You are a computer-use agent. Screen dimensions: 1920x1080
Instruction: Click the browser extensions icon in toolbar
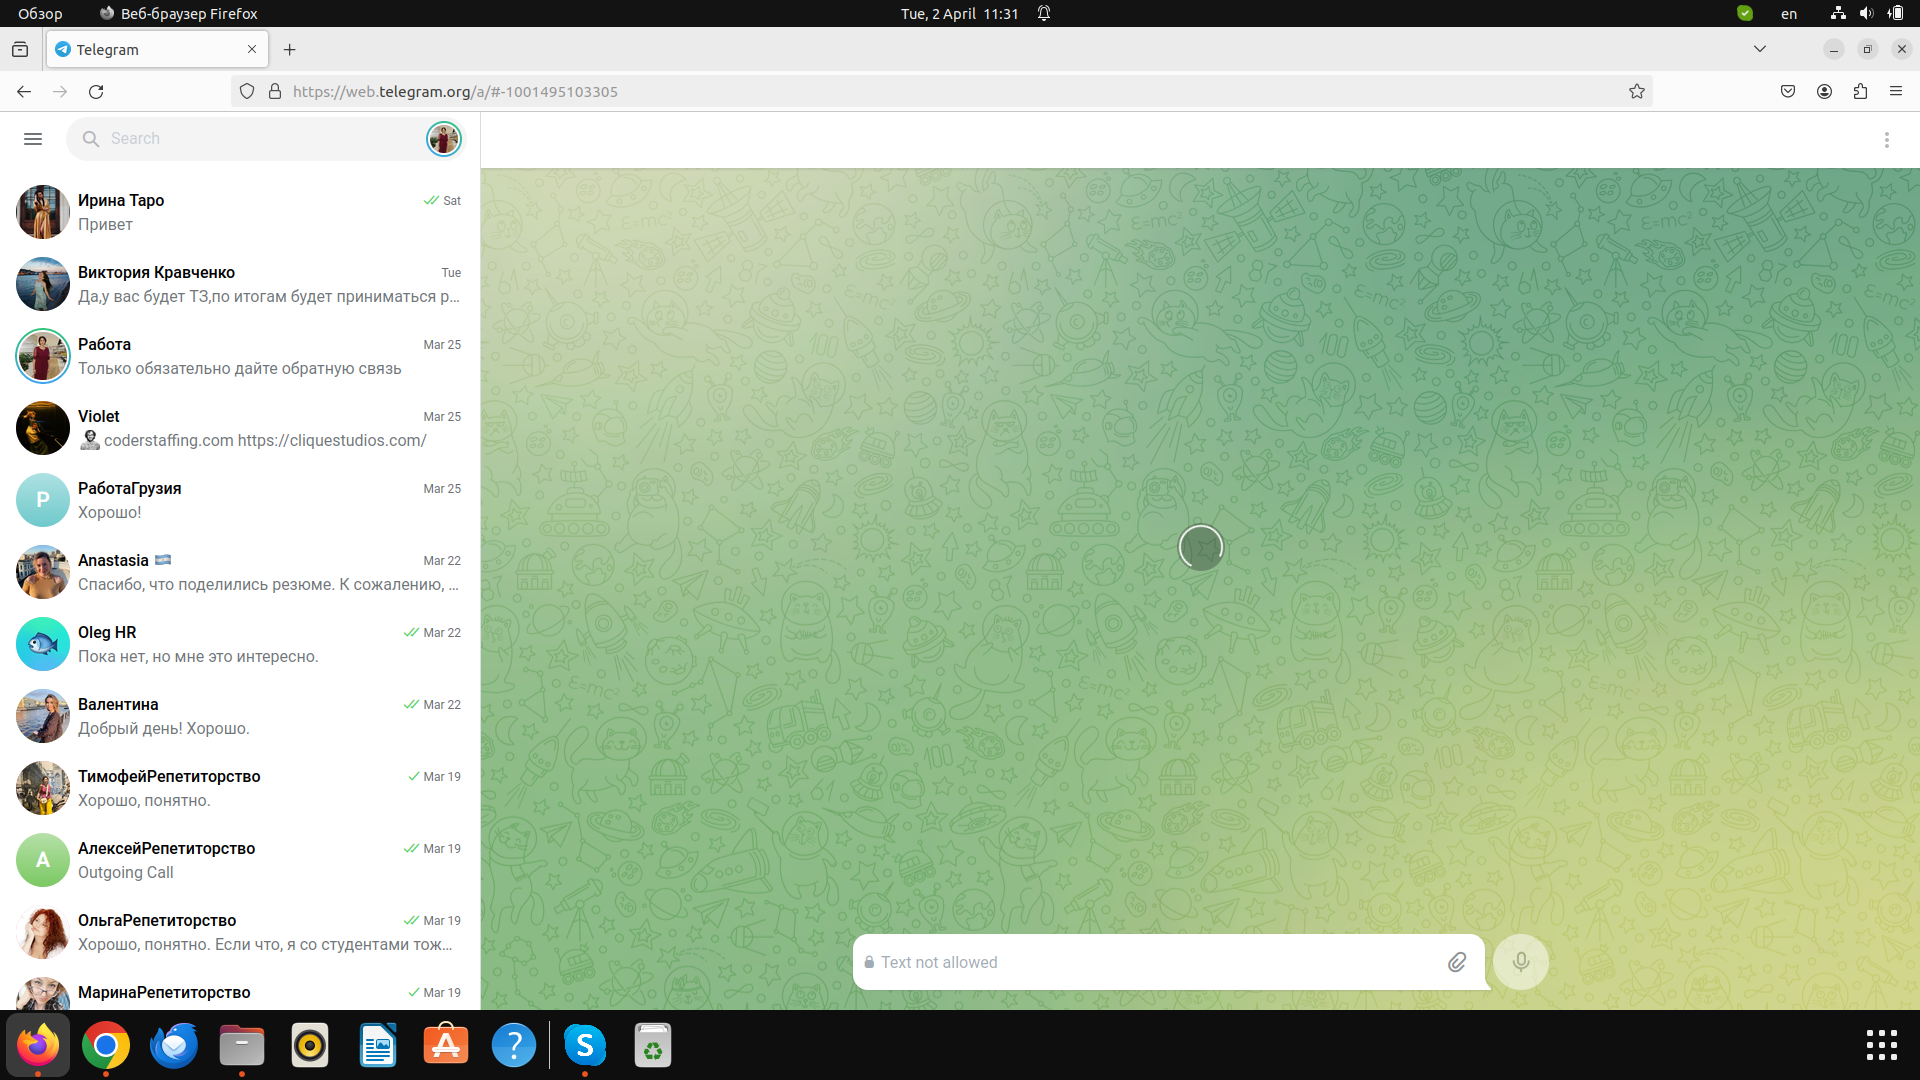pos(1861,91)
